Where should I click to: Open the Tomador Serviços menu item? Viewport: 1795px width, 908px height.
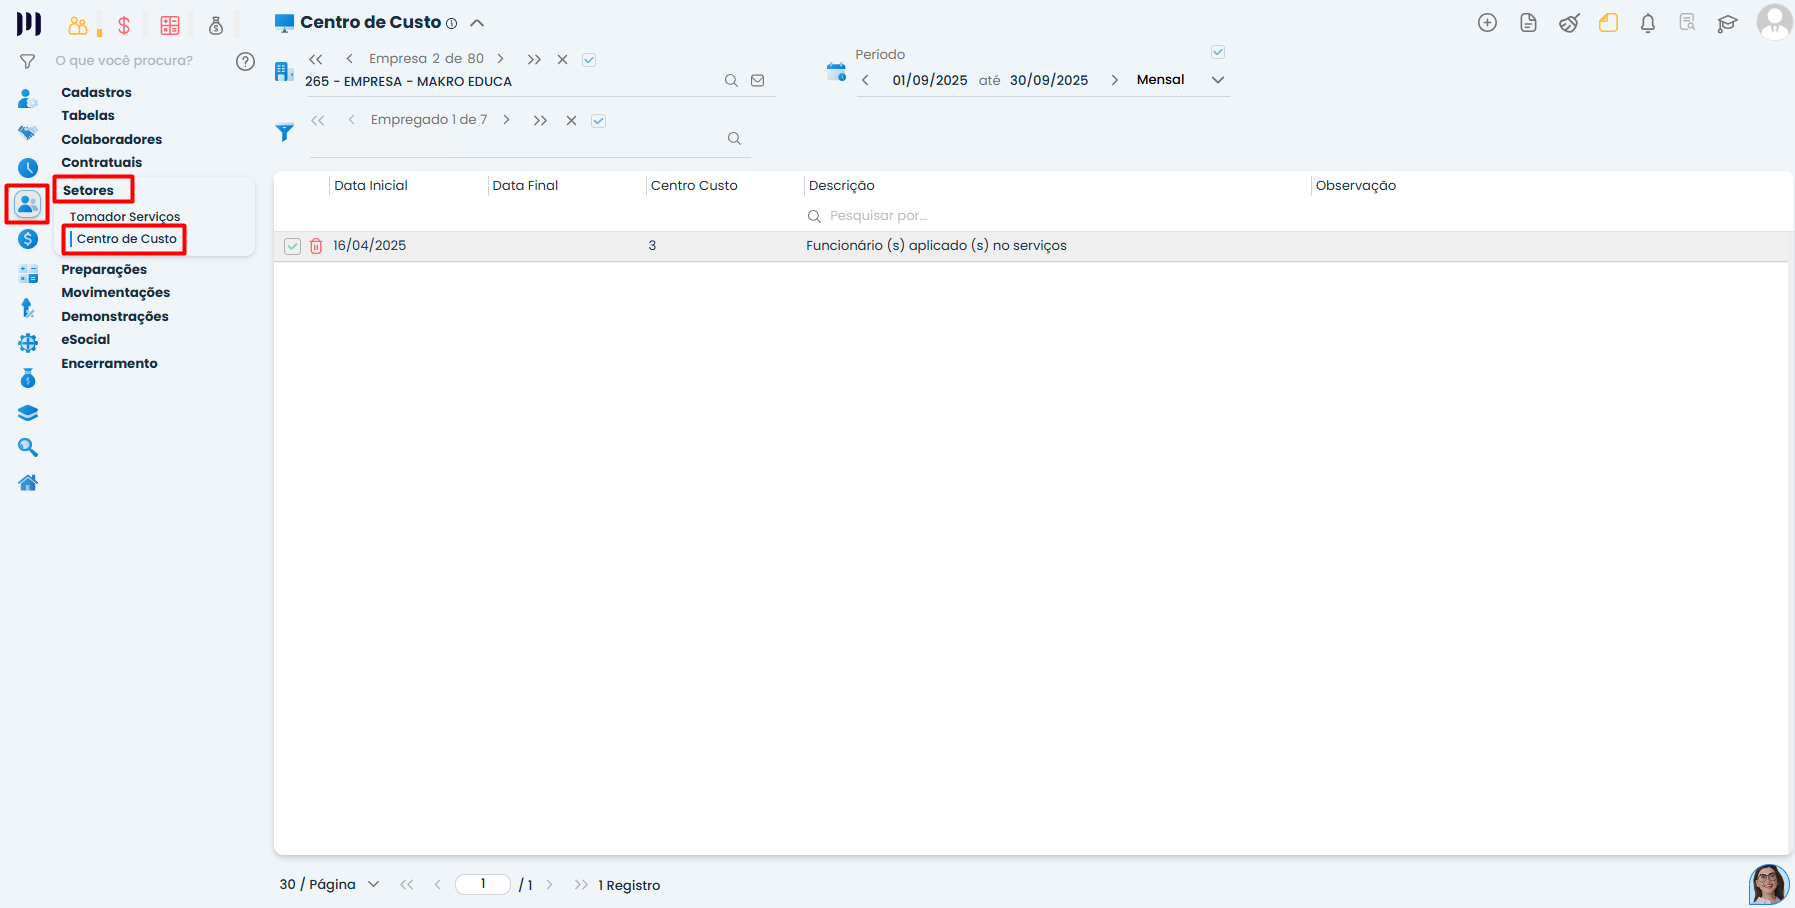(x=125, y=217)
